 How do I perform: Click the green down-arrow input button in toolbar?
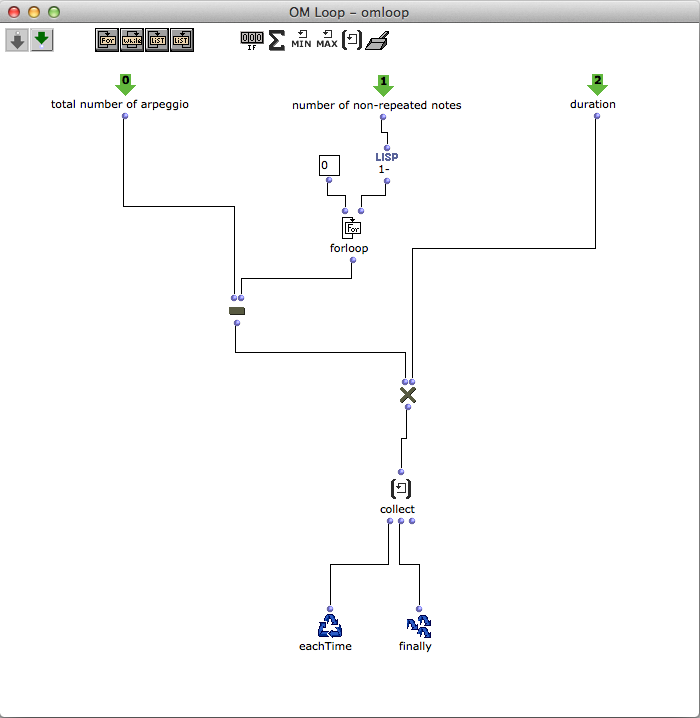(41, 40)
